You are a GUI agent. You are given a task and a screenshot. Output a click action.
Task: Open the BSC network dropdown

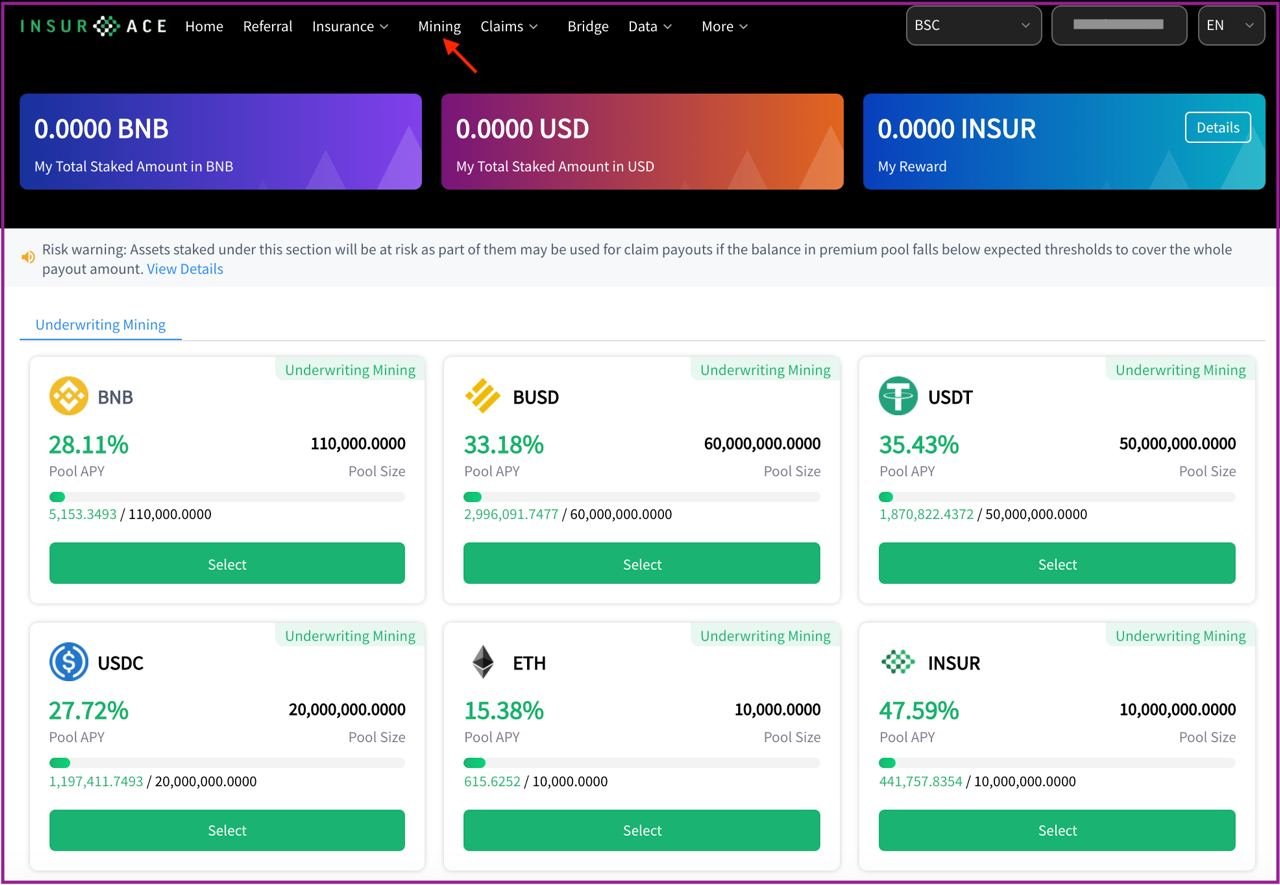pos(973,26)
